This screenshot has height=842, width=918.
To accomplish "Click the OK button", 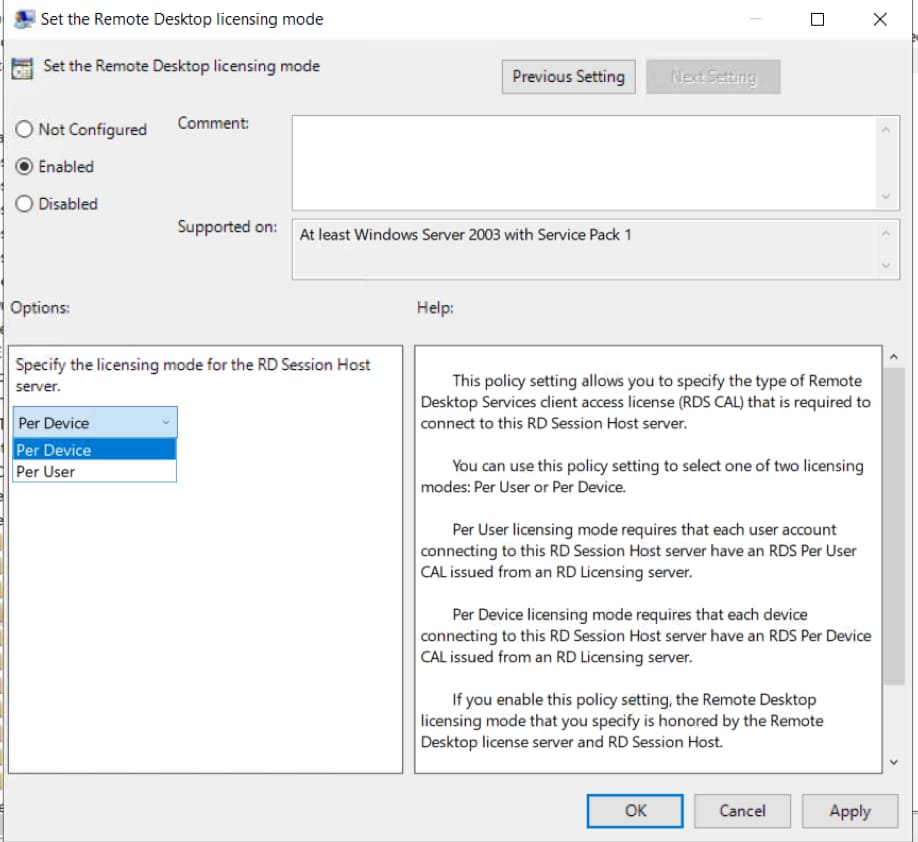I will 635,811.
